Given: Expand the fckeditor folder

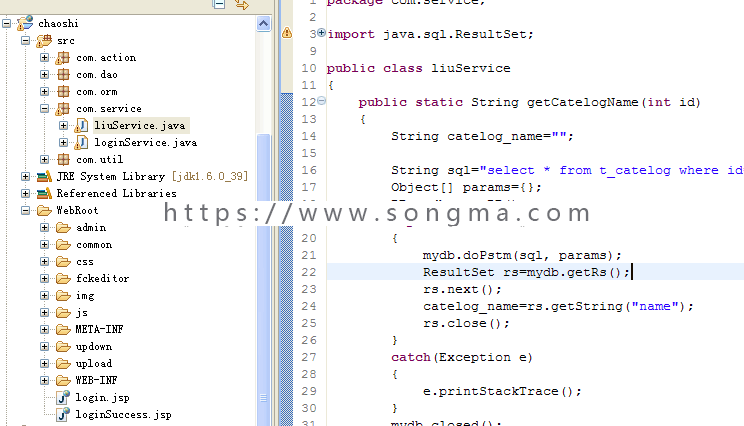Looking at the screenshot, I should click(x=45, y=278).
